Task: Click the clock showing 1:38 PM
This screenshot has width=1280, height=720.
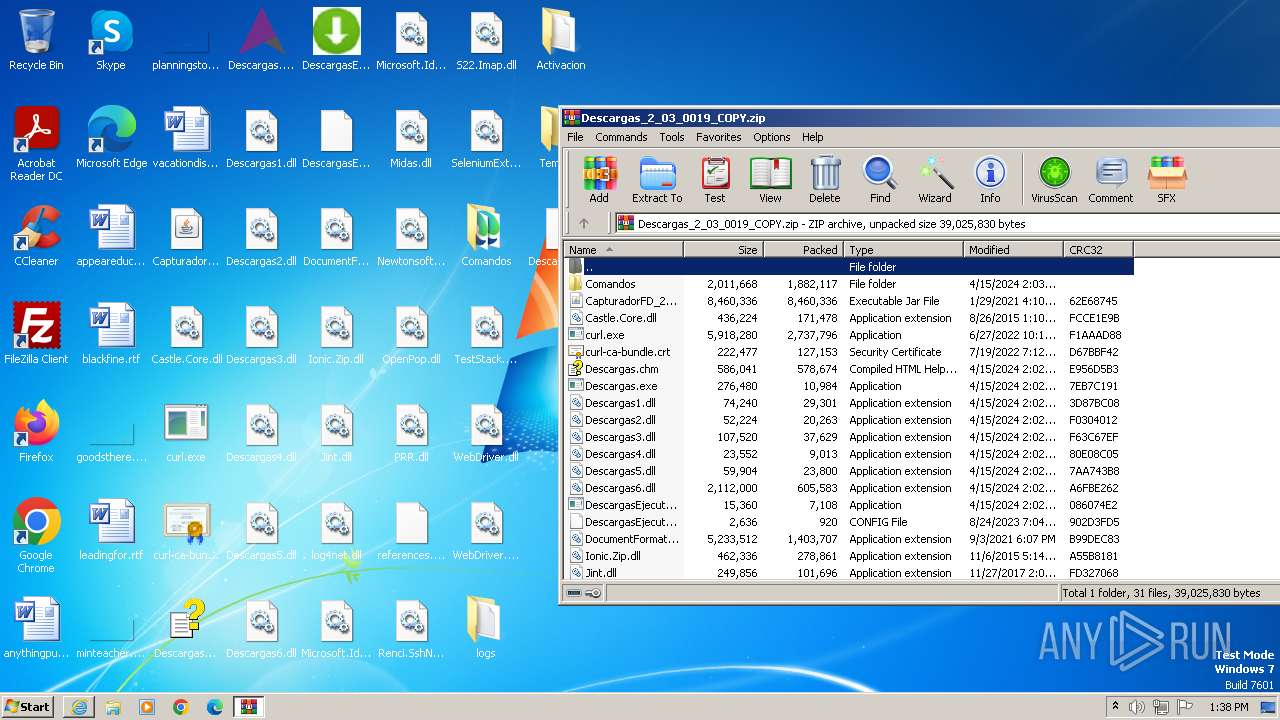Action: (1228, 707)
